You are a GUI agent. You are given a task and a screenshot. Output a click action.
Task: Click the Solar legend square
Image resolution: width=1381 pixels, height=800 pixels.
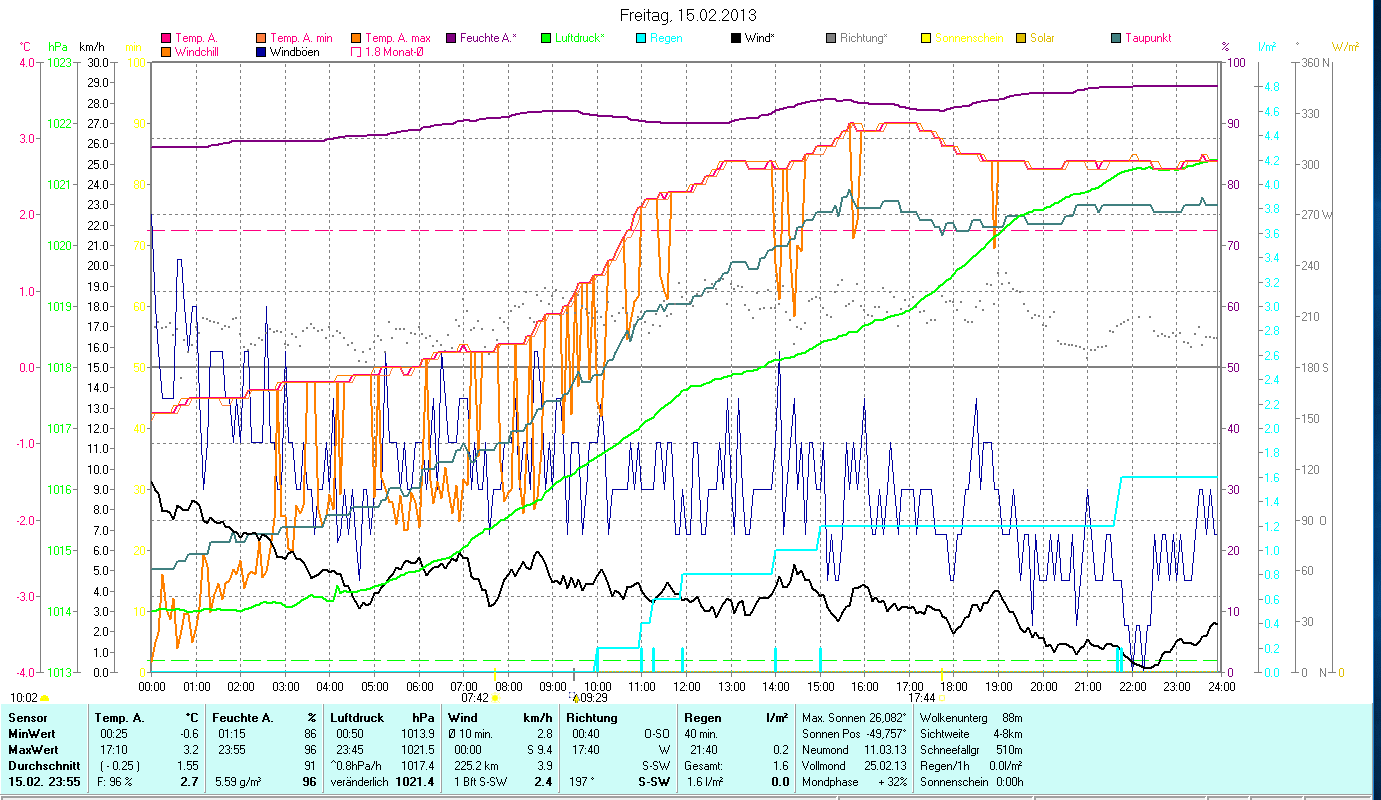pos(1020,38)
